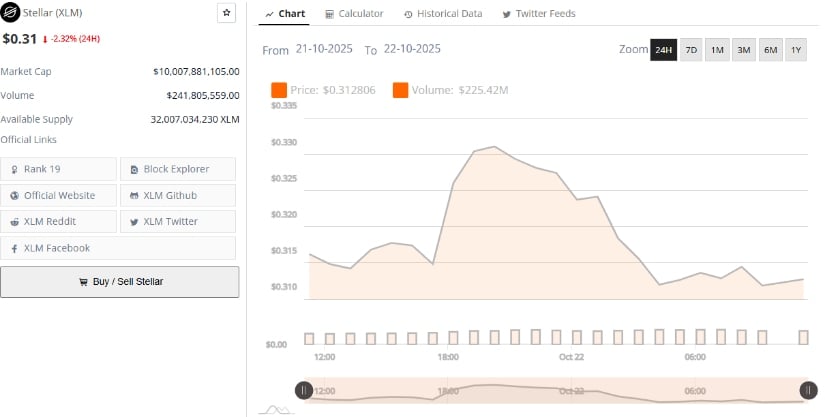Open the Twitter Feeds tab
825x417 pixels.
pyautogui.click(x=538, y=14)
